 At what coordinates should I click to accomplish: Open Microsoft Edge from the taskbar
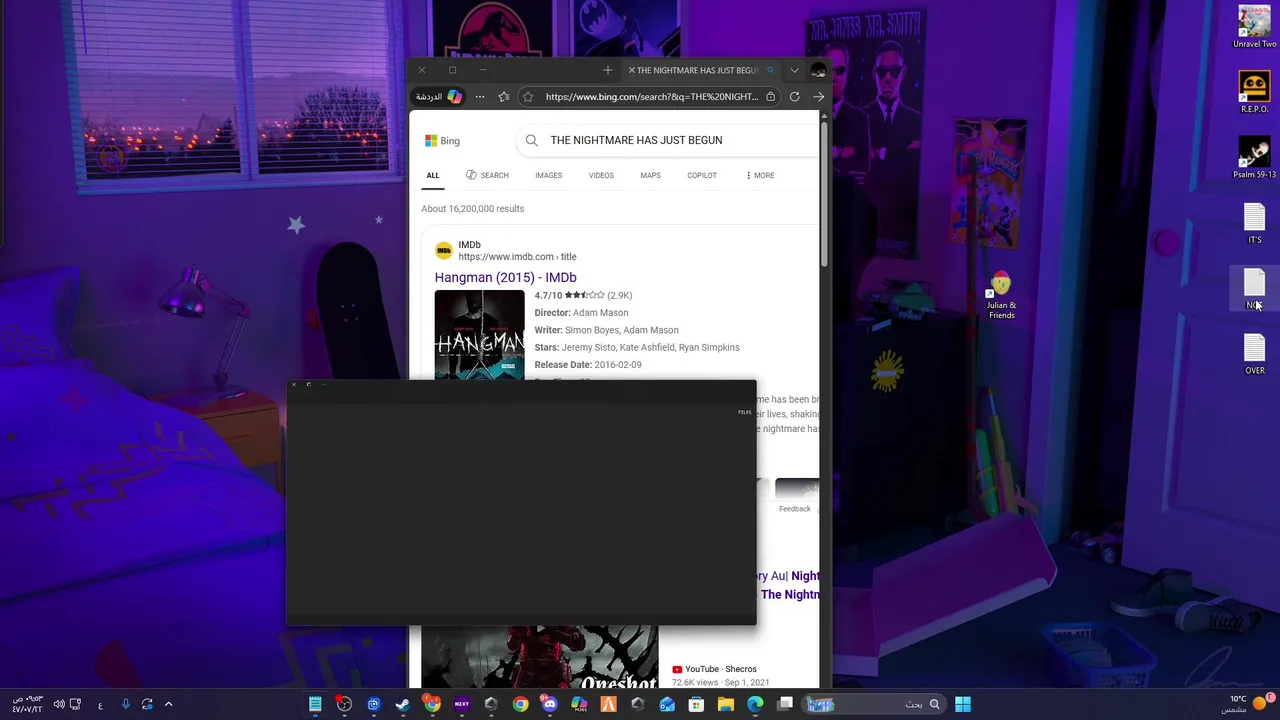tap(755, 704)
